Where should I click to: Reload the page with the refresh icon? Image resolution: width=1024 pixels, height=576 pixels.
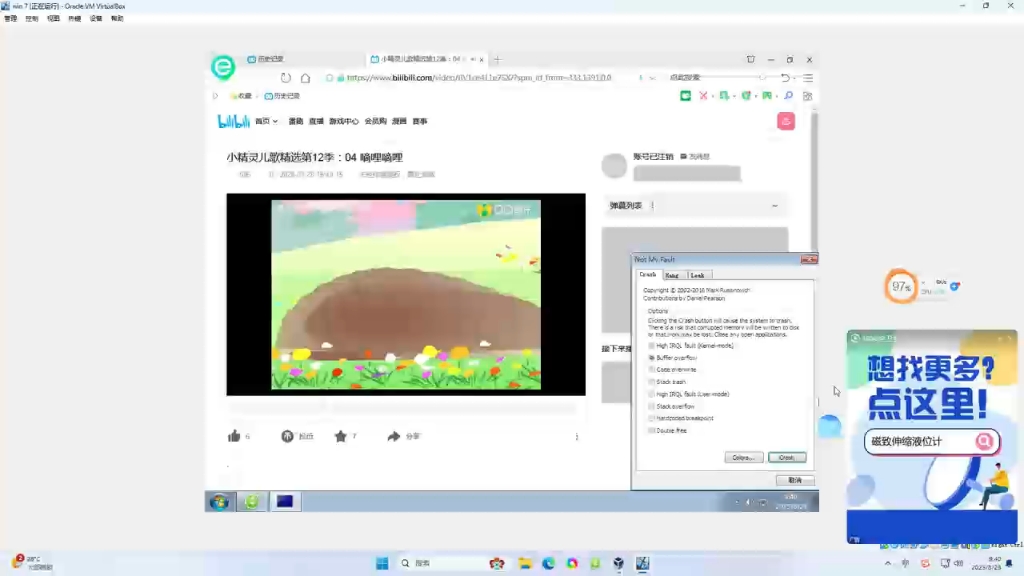tap(285, 78)
